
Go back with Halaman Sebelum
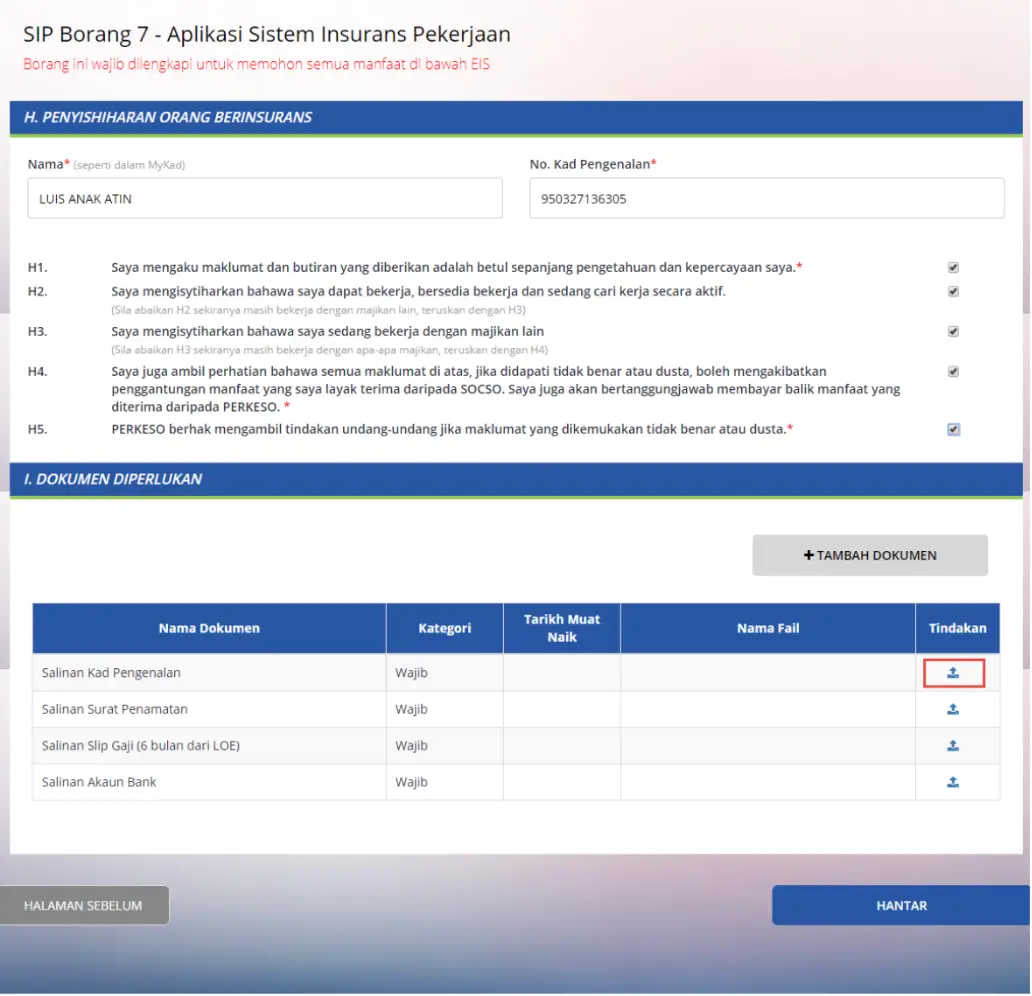(84, 905)
